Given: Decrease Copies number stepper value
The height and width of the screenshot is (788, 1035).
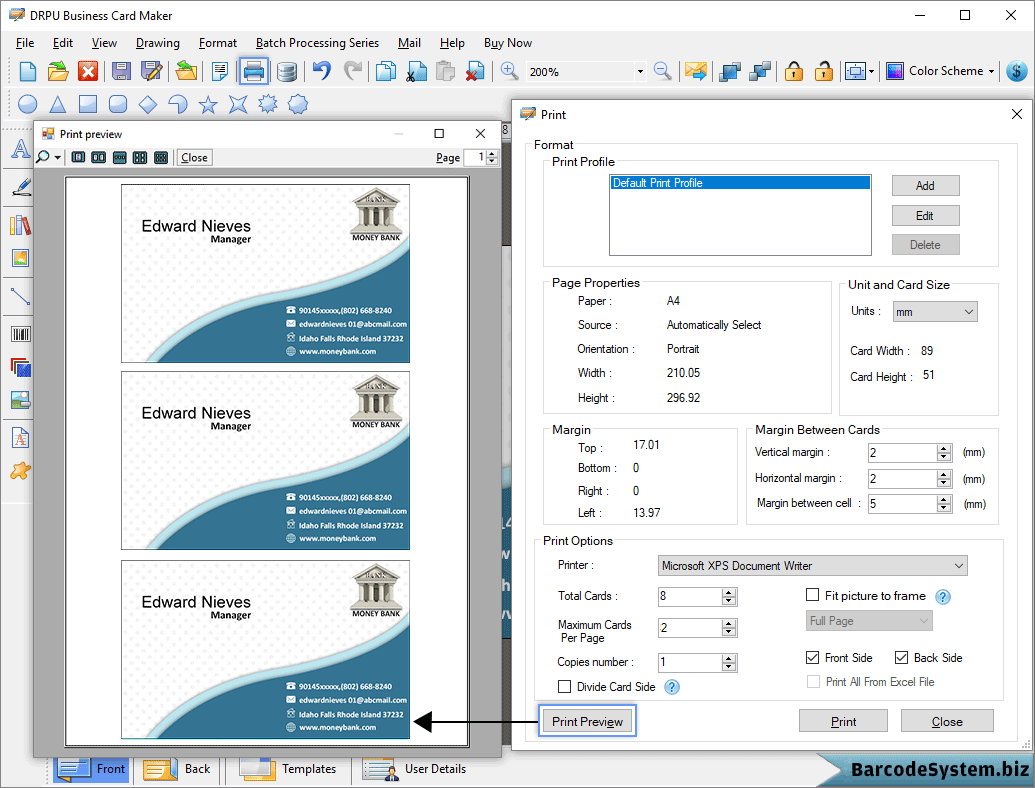Looking at the screenshot, I should pyautogui.click(x=729, y=667).
